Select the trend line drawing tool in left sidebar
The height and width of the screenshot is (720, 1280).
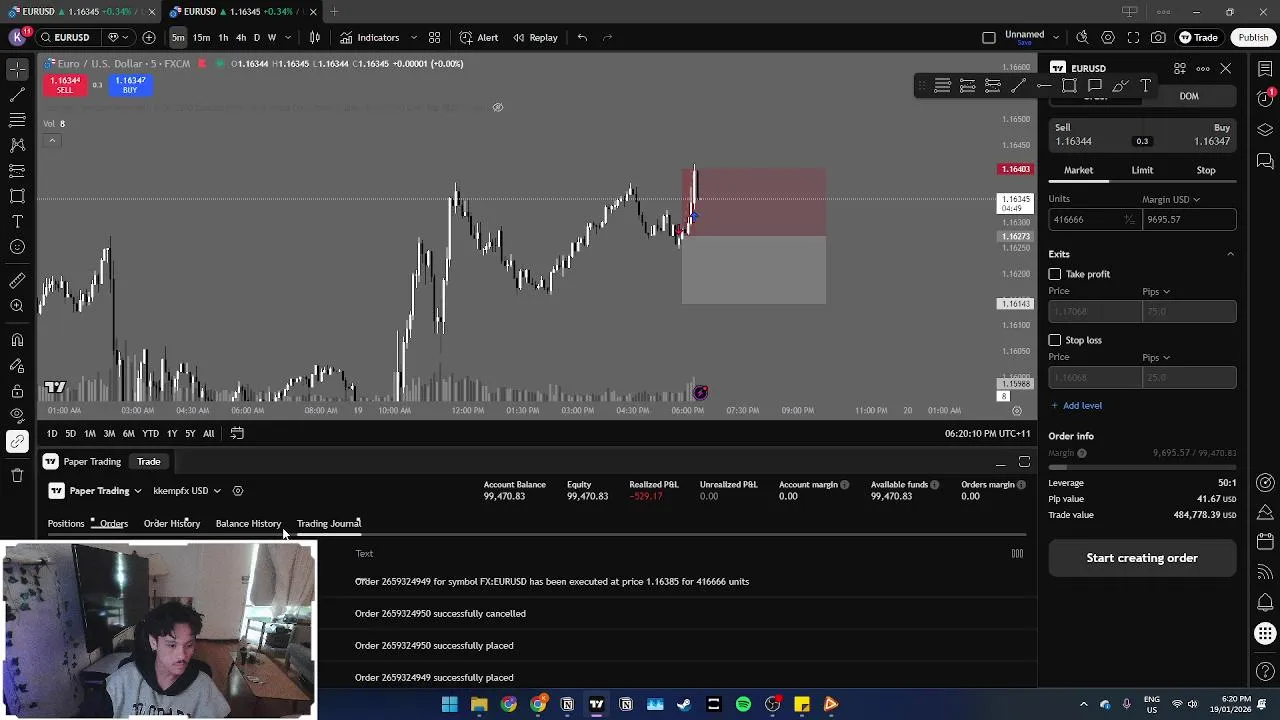pyautogui.click(x=17, y=95)
